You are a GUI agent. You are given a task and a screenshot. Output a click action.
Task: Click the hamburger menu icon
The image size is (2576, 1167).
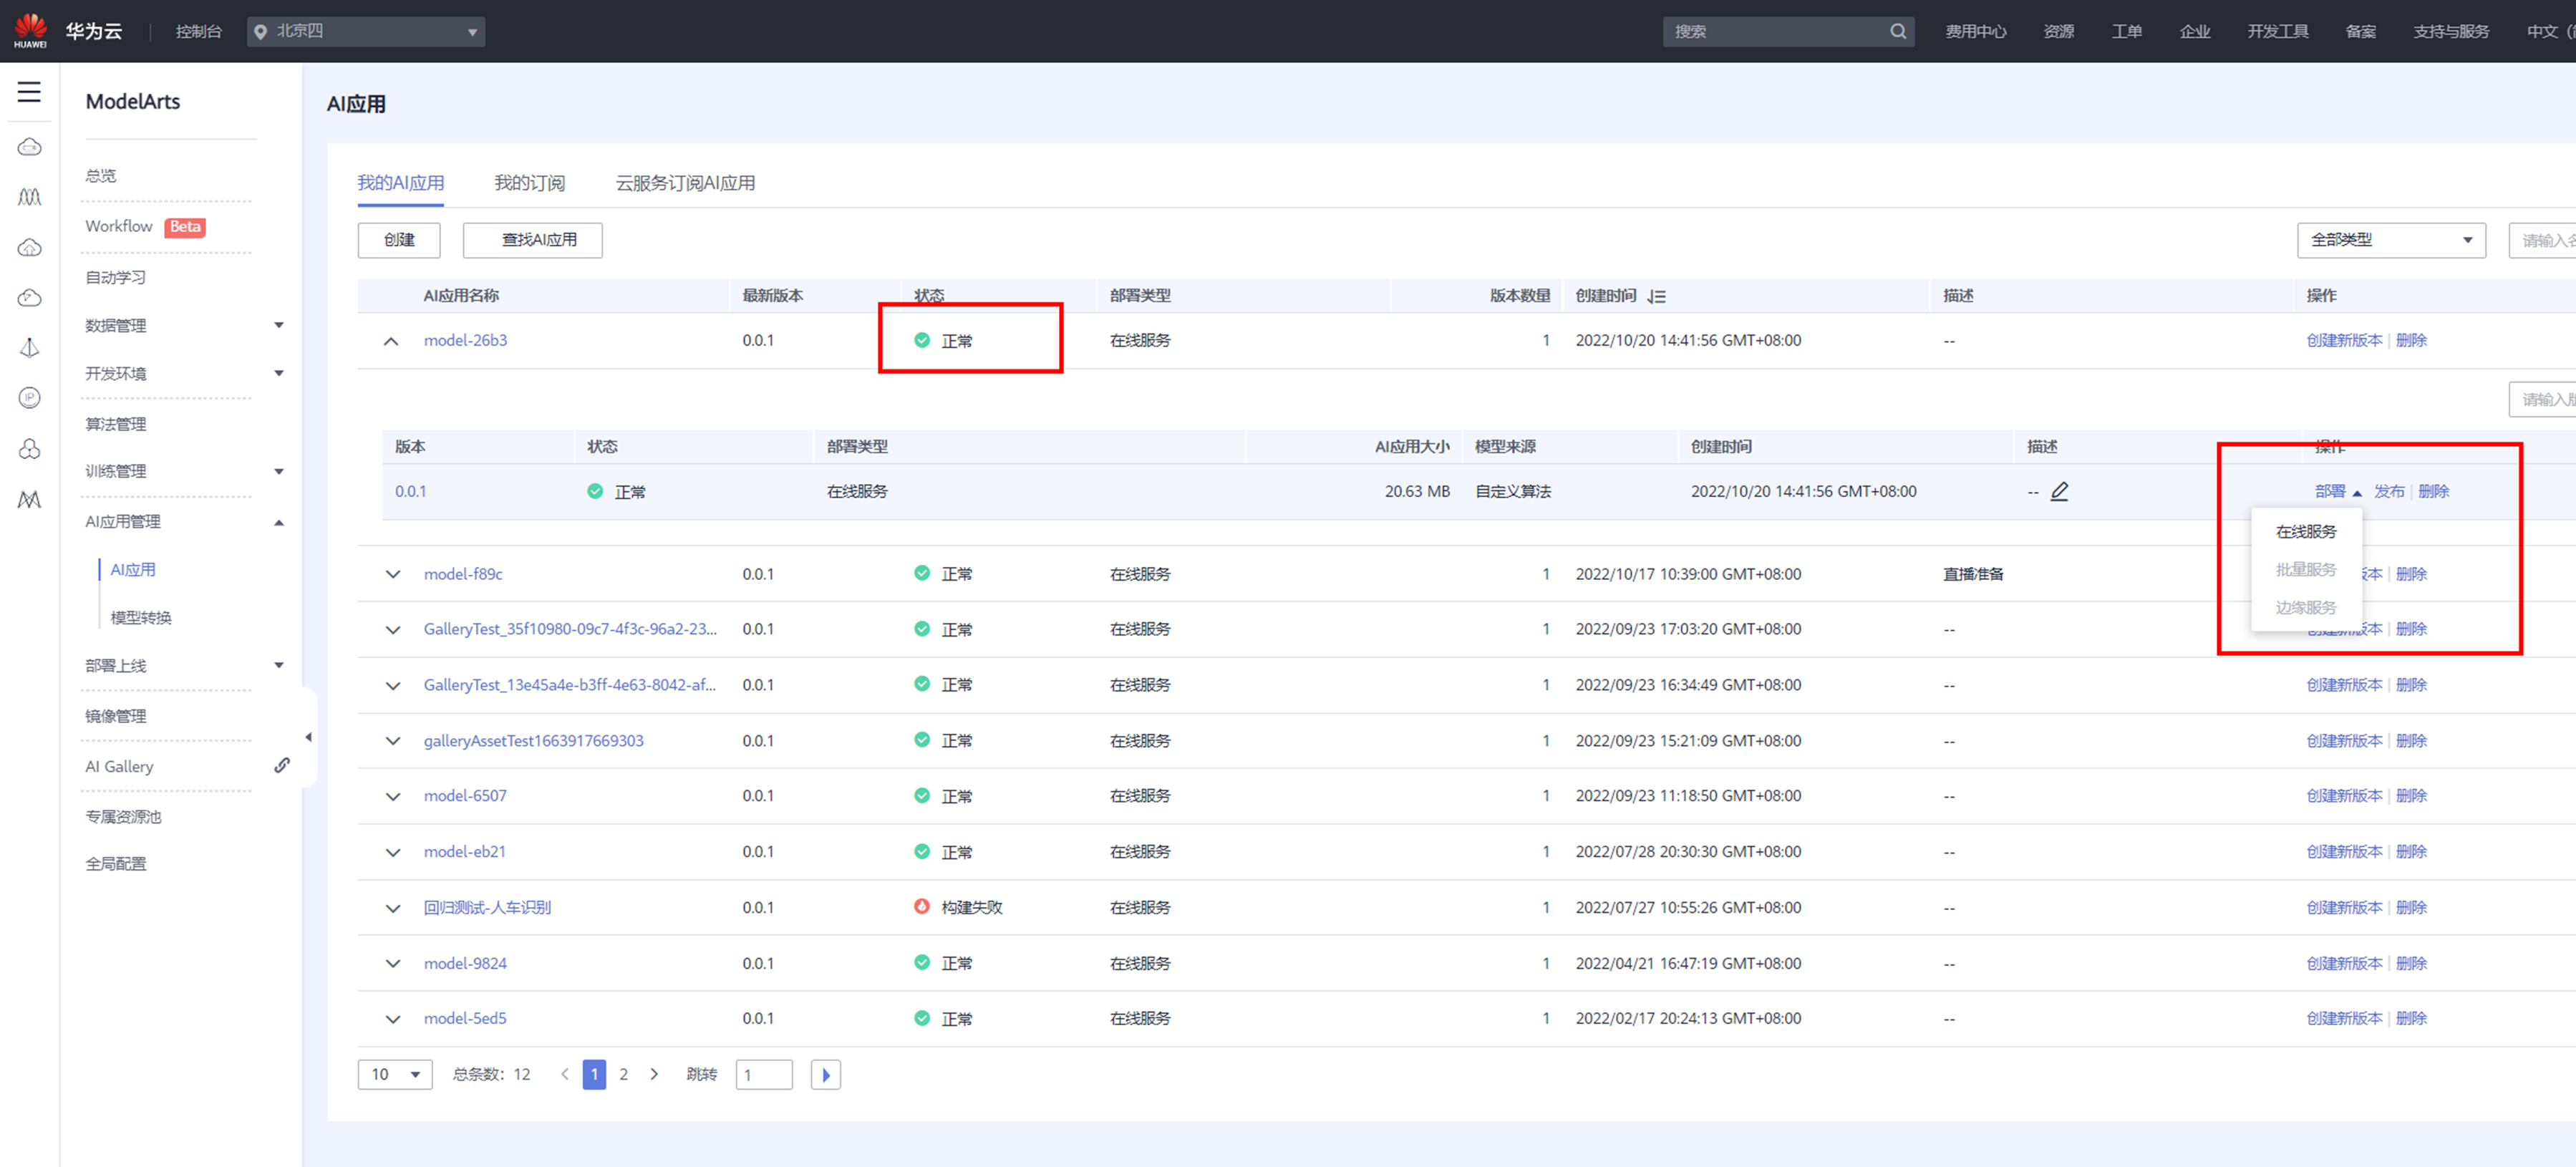click(x=29, y=92)
